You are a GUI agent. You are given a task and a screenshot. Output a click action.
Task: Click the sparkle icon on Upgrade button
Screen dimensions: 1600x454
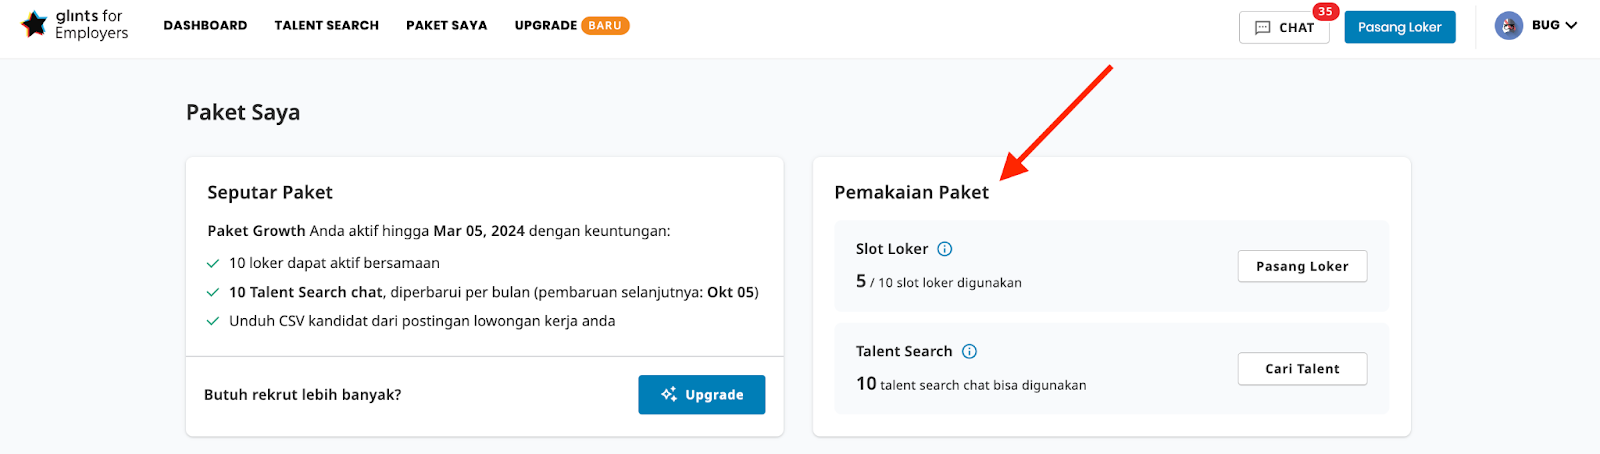pyautogui.click(x=669, y=394)
